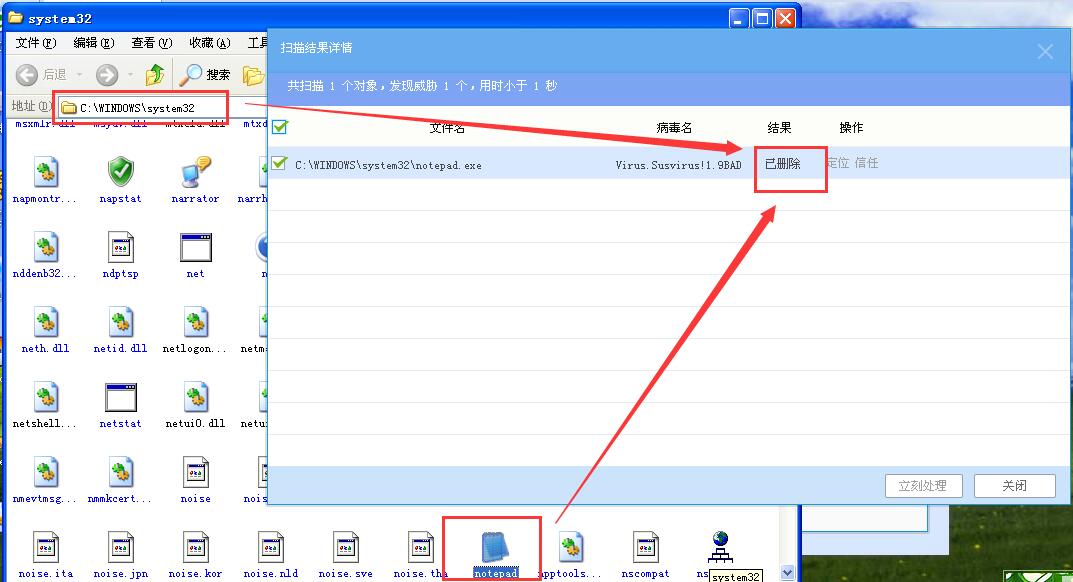The height and width of the screenshot is (582, 1073).
Task: Select the nmmkcert file icon
Action: 120,472
